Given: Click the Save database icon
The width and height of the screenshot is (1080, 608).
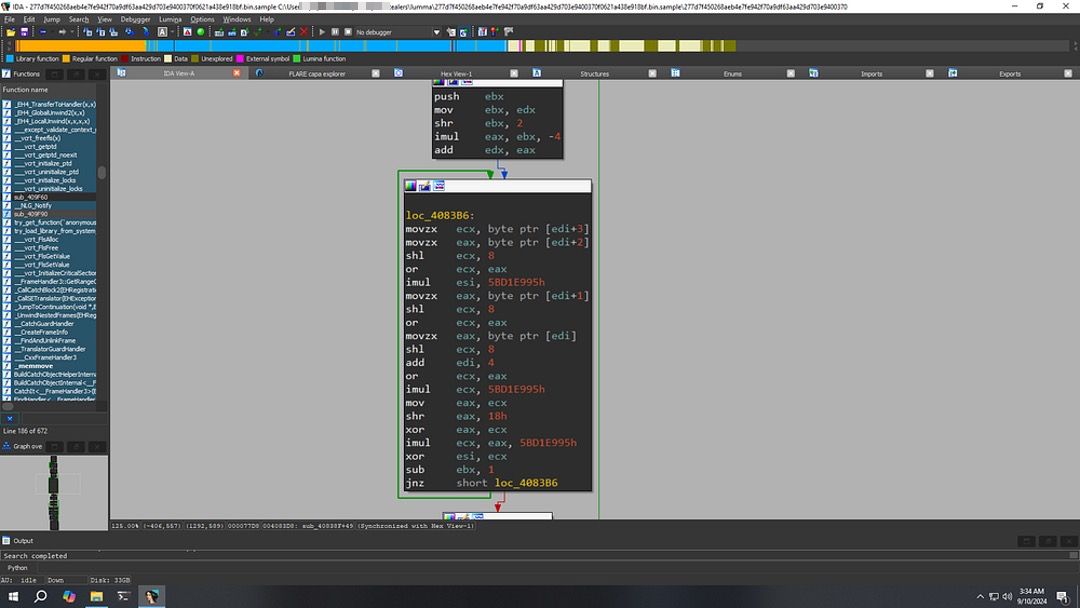Looking at the screenshot, I should tap(23, 32).
